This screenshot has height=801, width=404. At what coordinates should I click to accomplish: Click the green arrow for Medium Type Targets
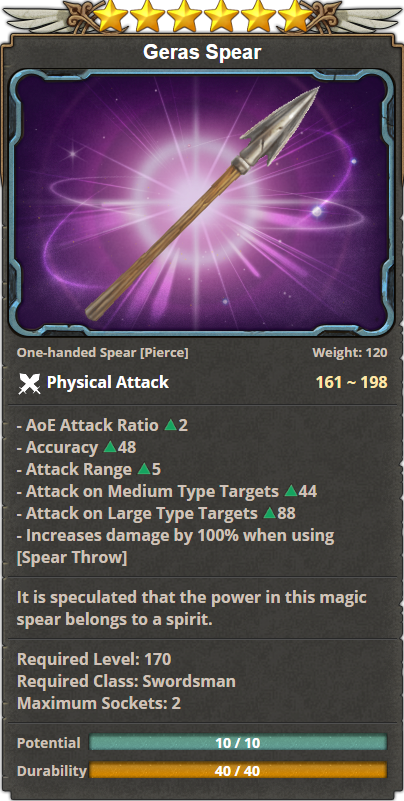point(291,491)
